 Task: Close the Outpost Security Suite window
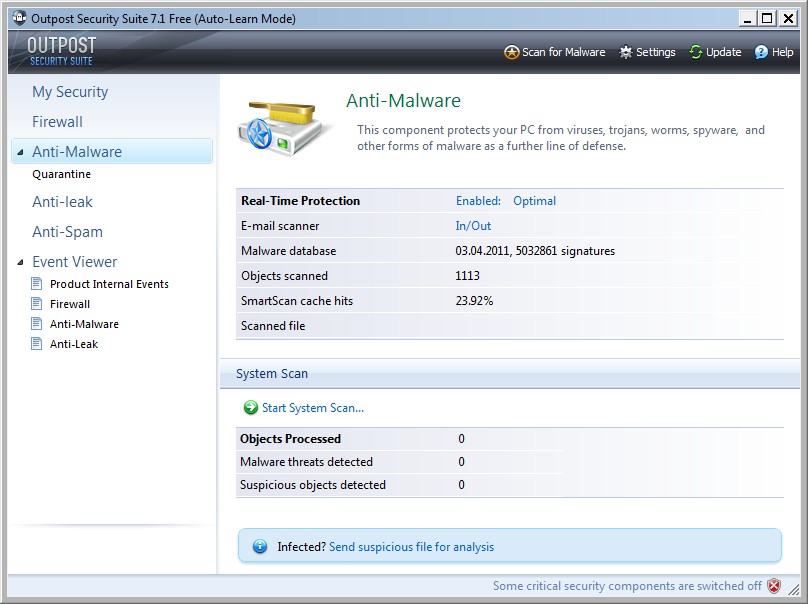click(788, 19)
